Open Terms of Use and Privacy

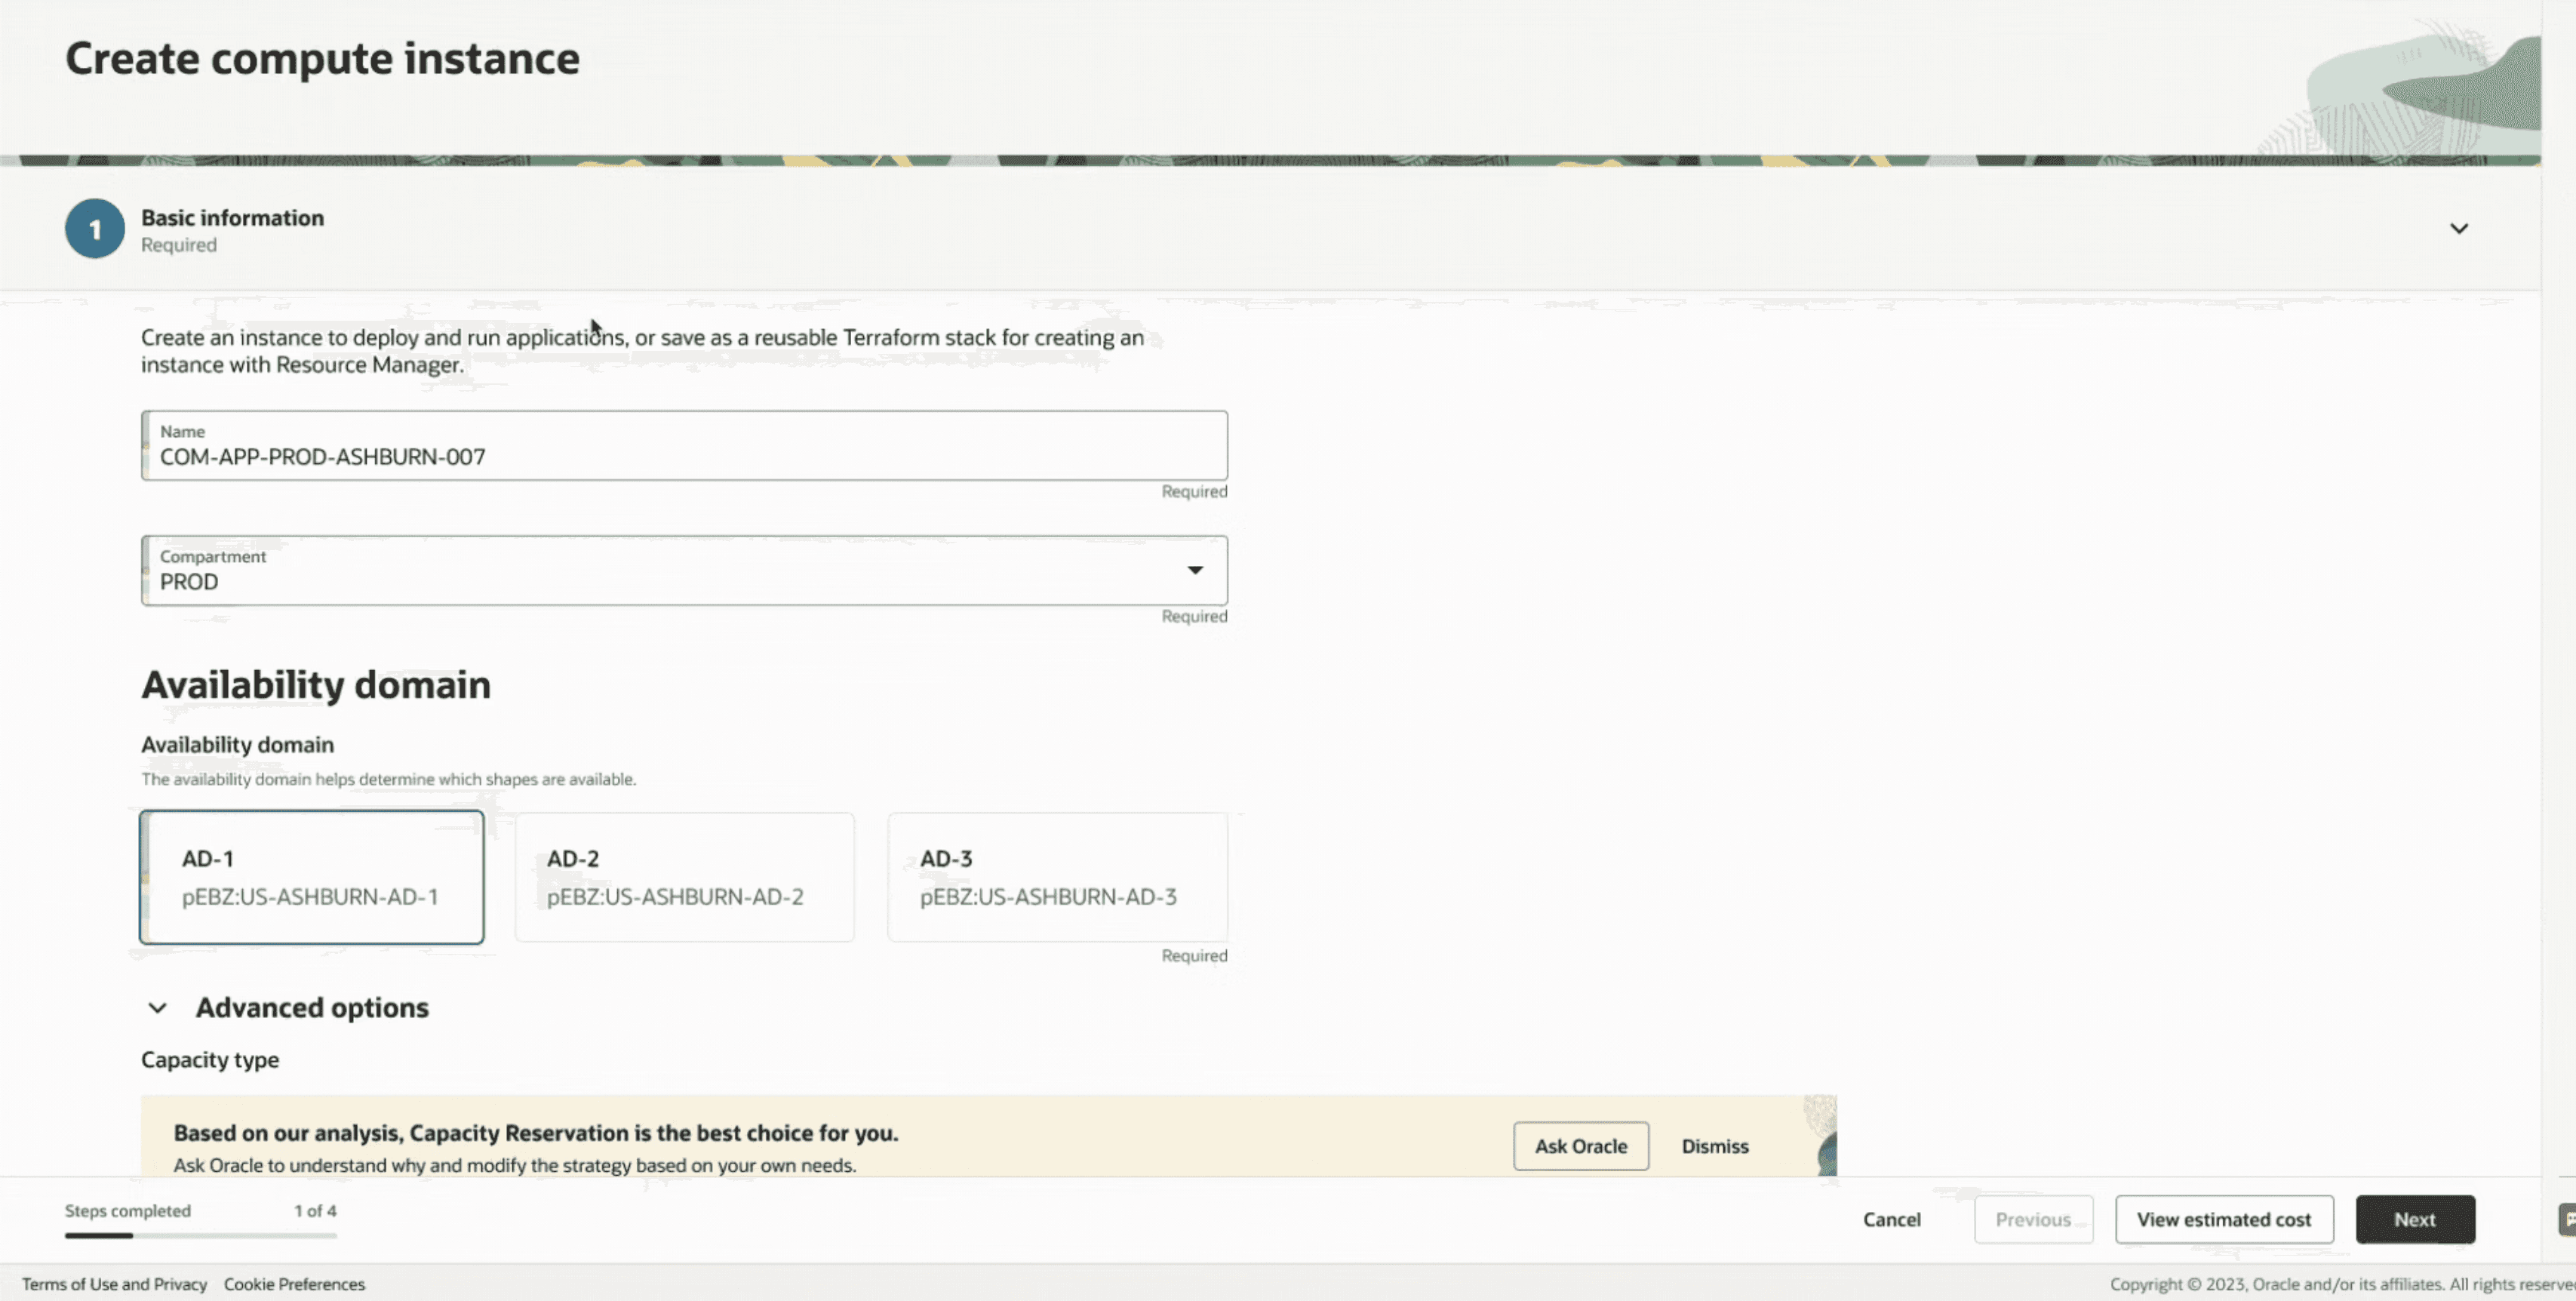[x=114, y=1284]
